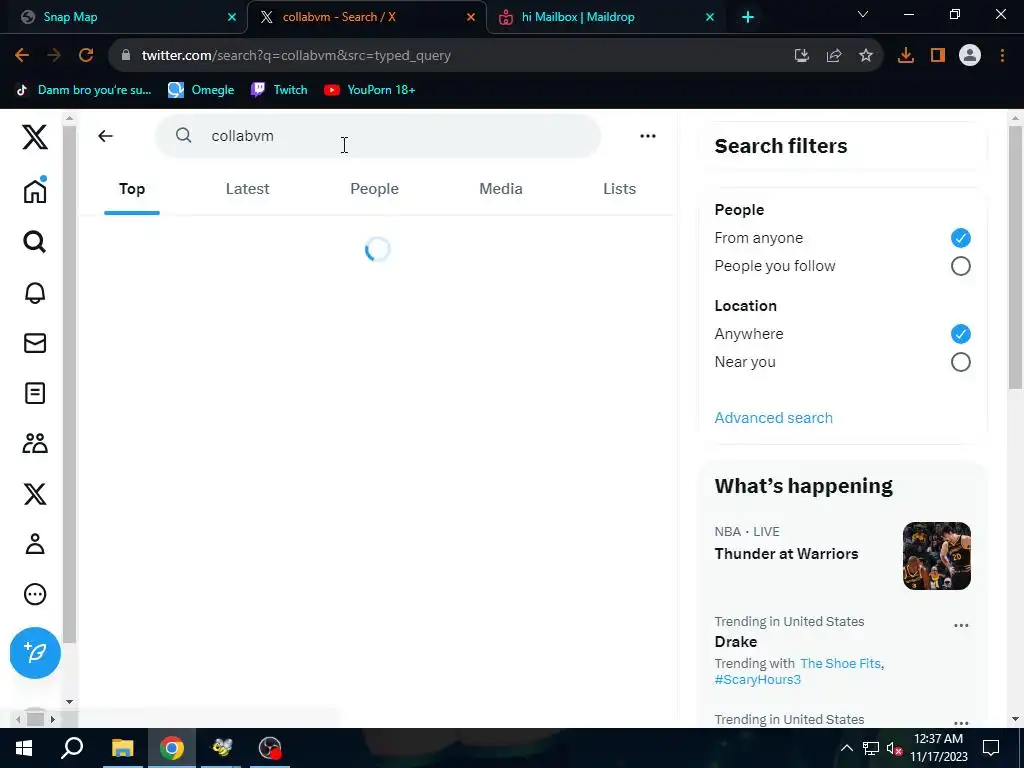Image resolution: width=1024 pixels, height=768 pixels.
Task: Switch to Latest results tab
Action: (248, 189)
